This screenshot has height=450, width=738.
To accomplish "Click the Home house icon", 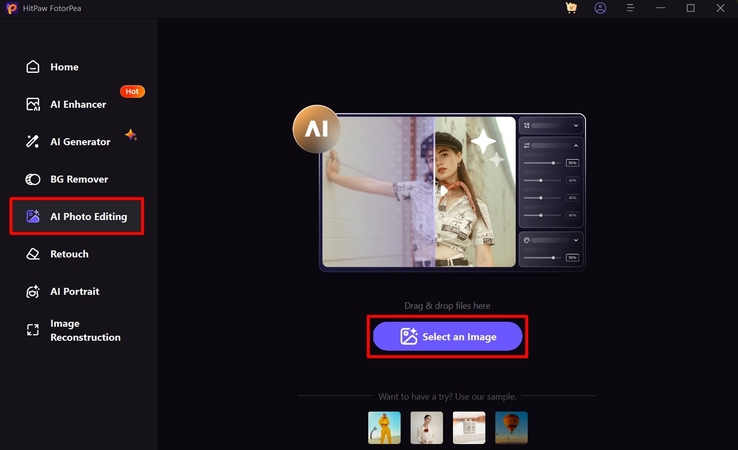I will (32, 67).
